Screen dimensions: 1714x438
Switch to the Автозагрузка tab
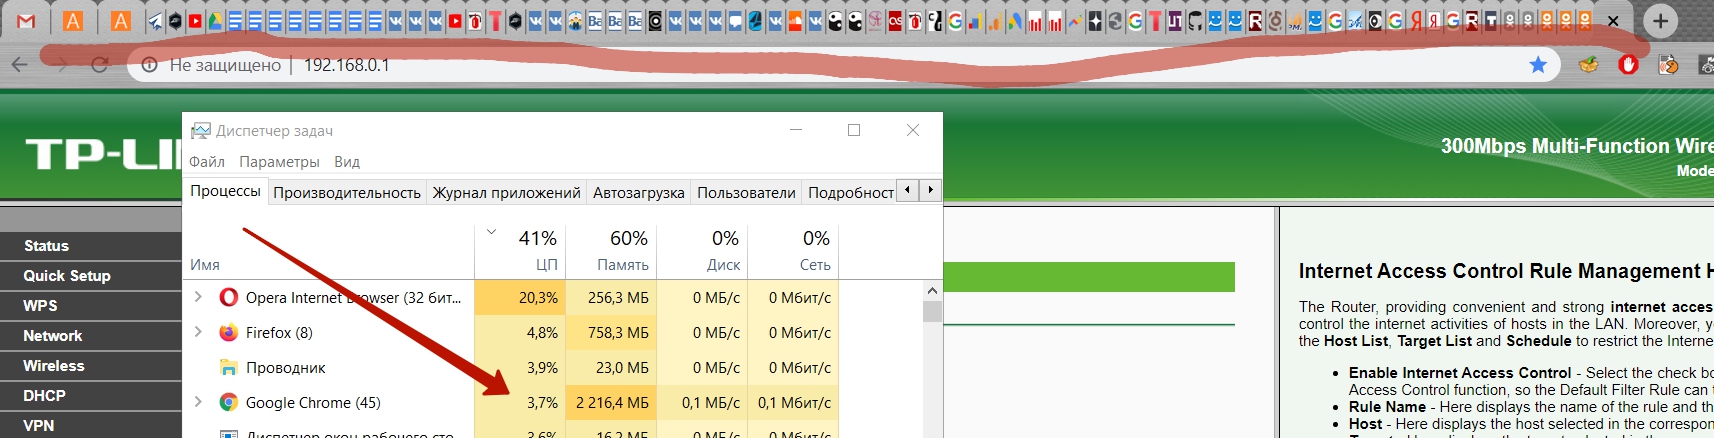pos(638,192)
